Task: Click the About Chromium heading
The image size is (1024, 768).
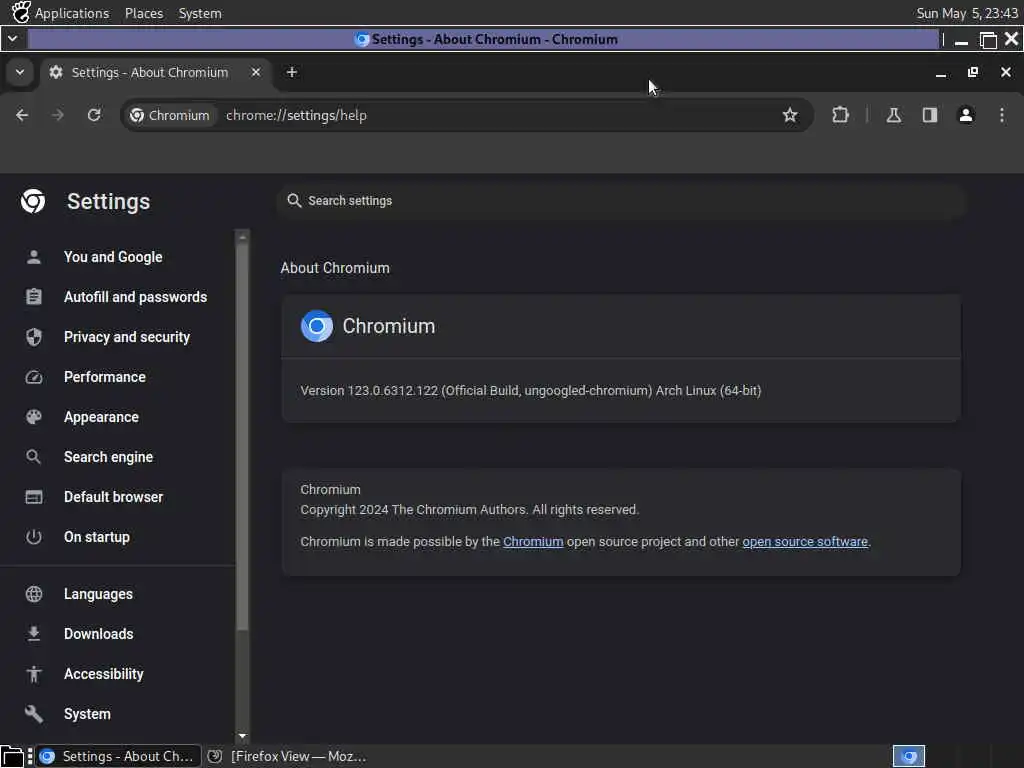Action: (335, 268)
